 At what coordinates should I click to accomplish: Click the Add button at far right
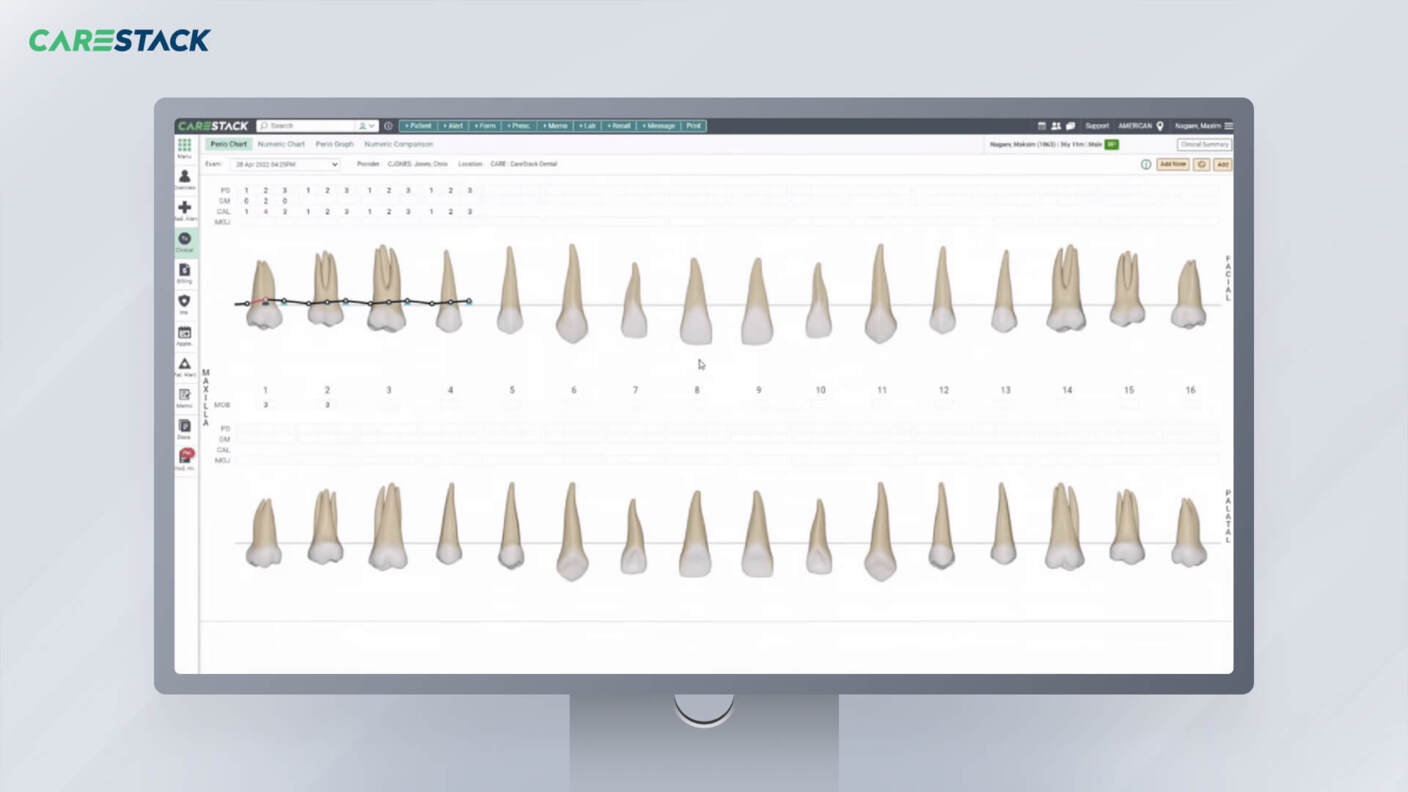click(1223, 164)
